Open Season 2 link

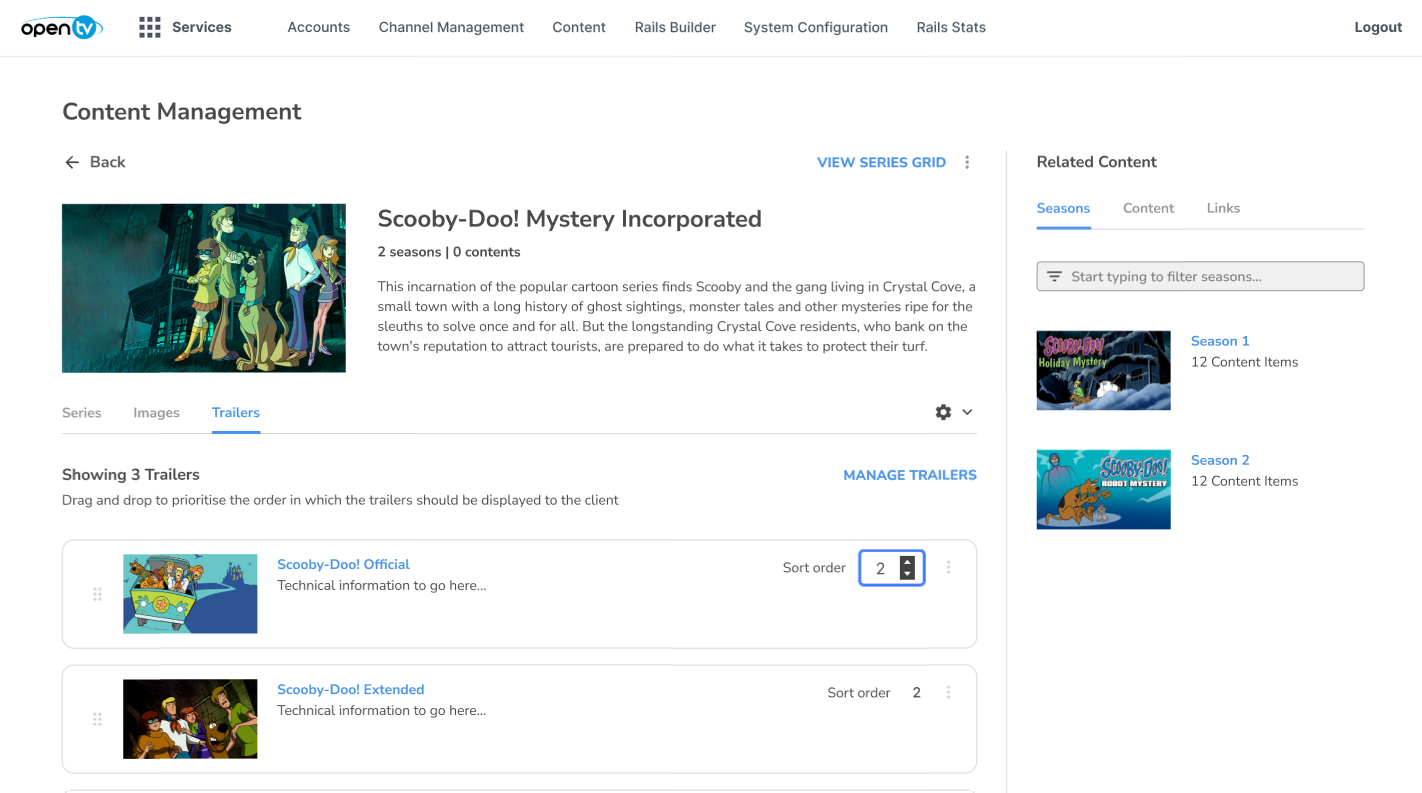pos(1220,460)
